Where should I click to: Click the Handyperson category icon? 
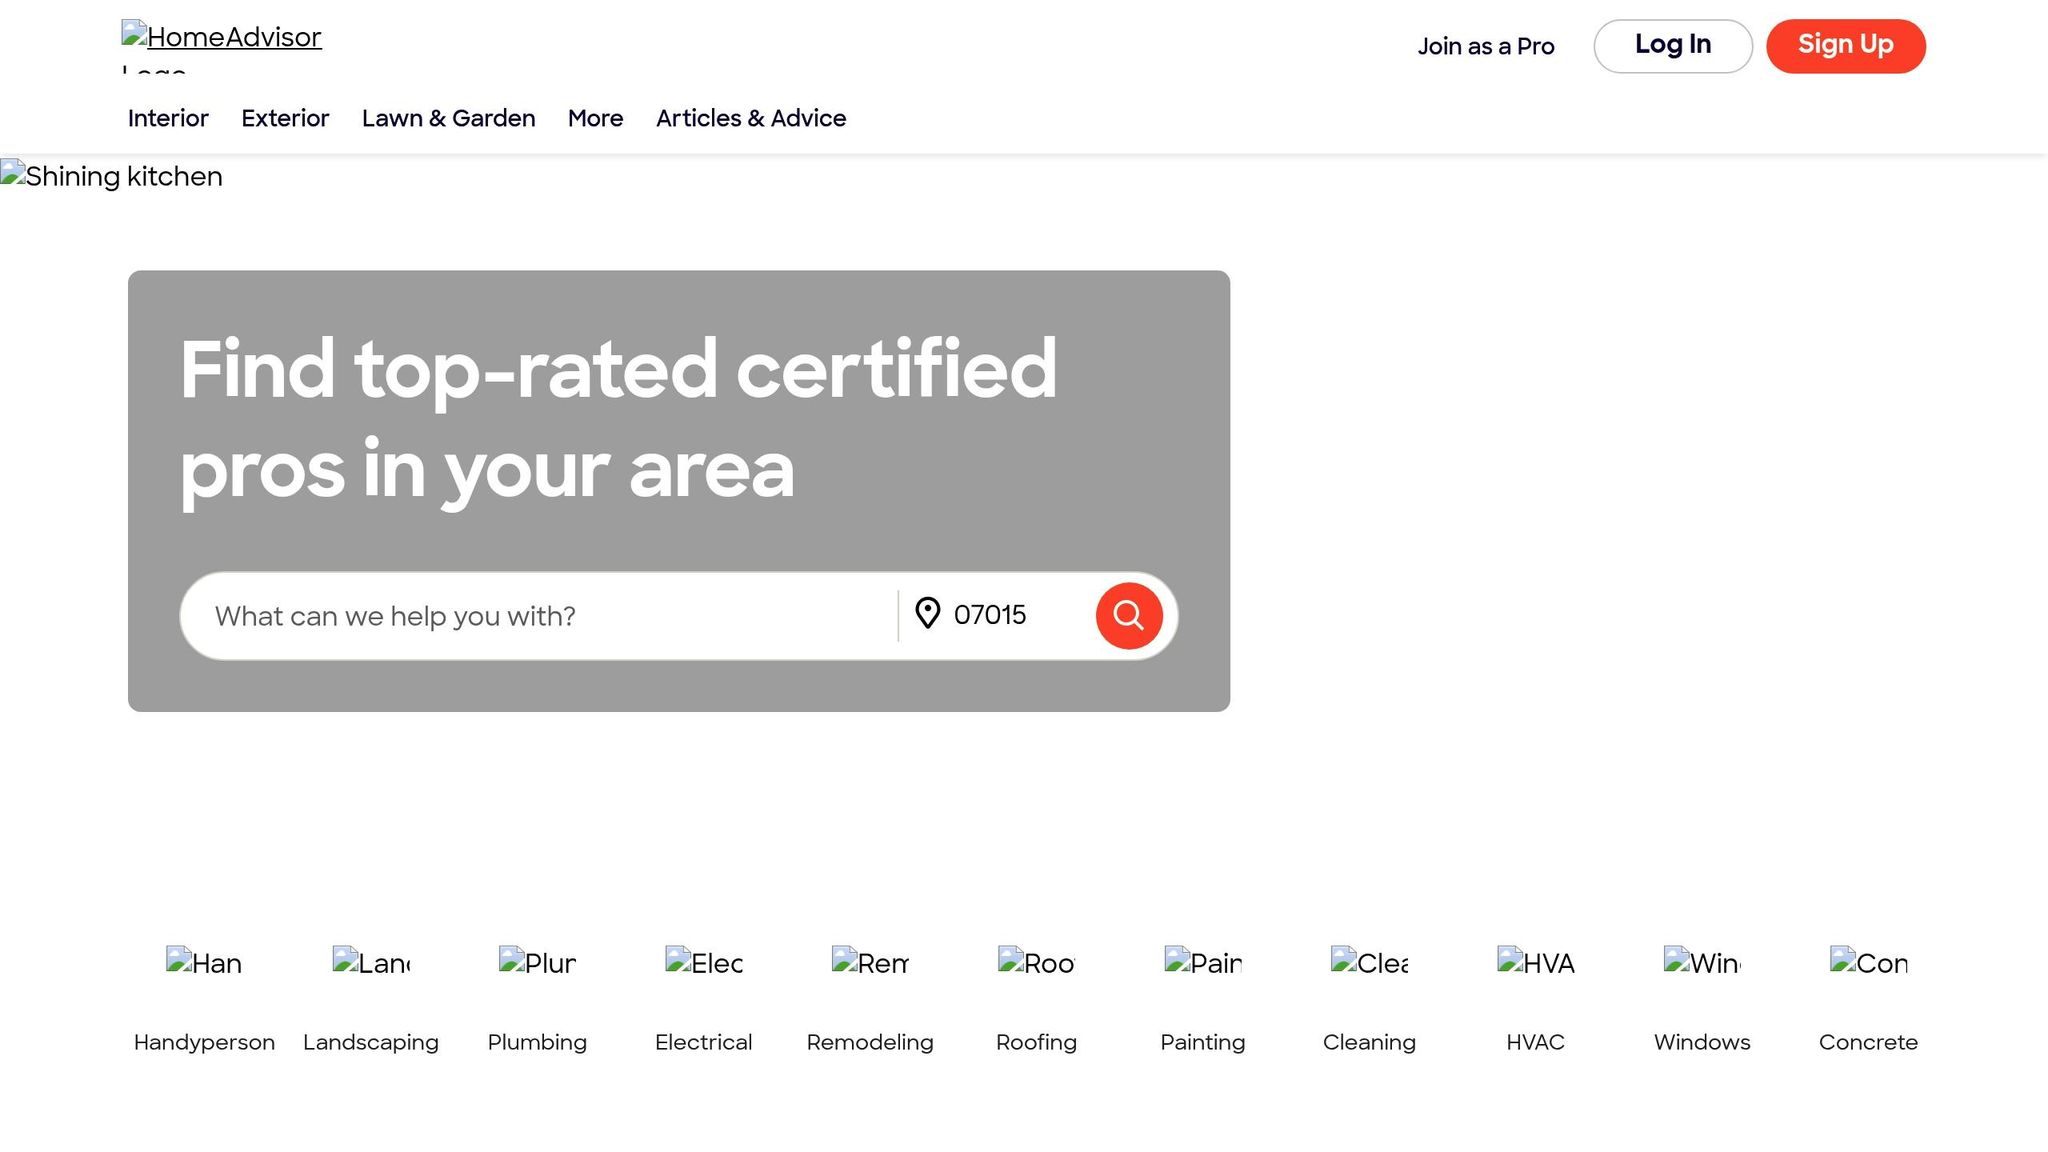204,962
